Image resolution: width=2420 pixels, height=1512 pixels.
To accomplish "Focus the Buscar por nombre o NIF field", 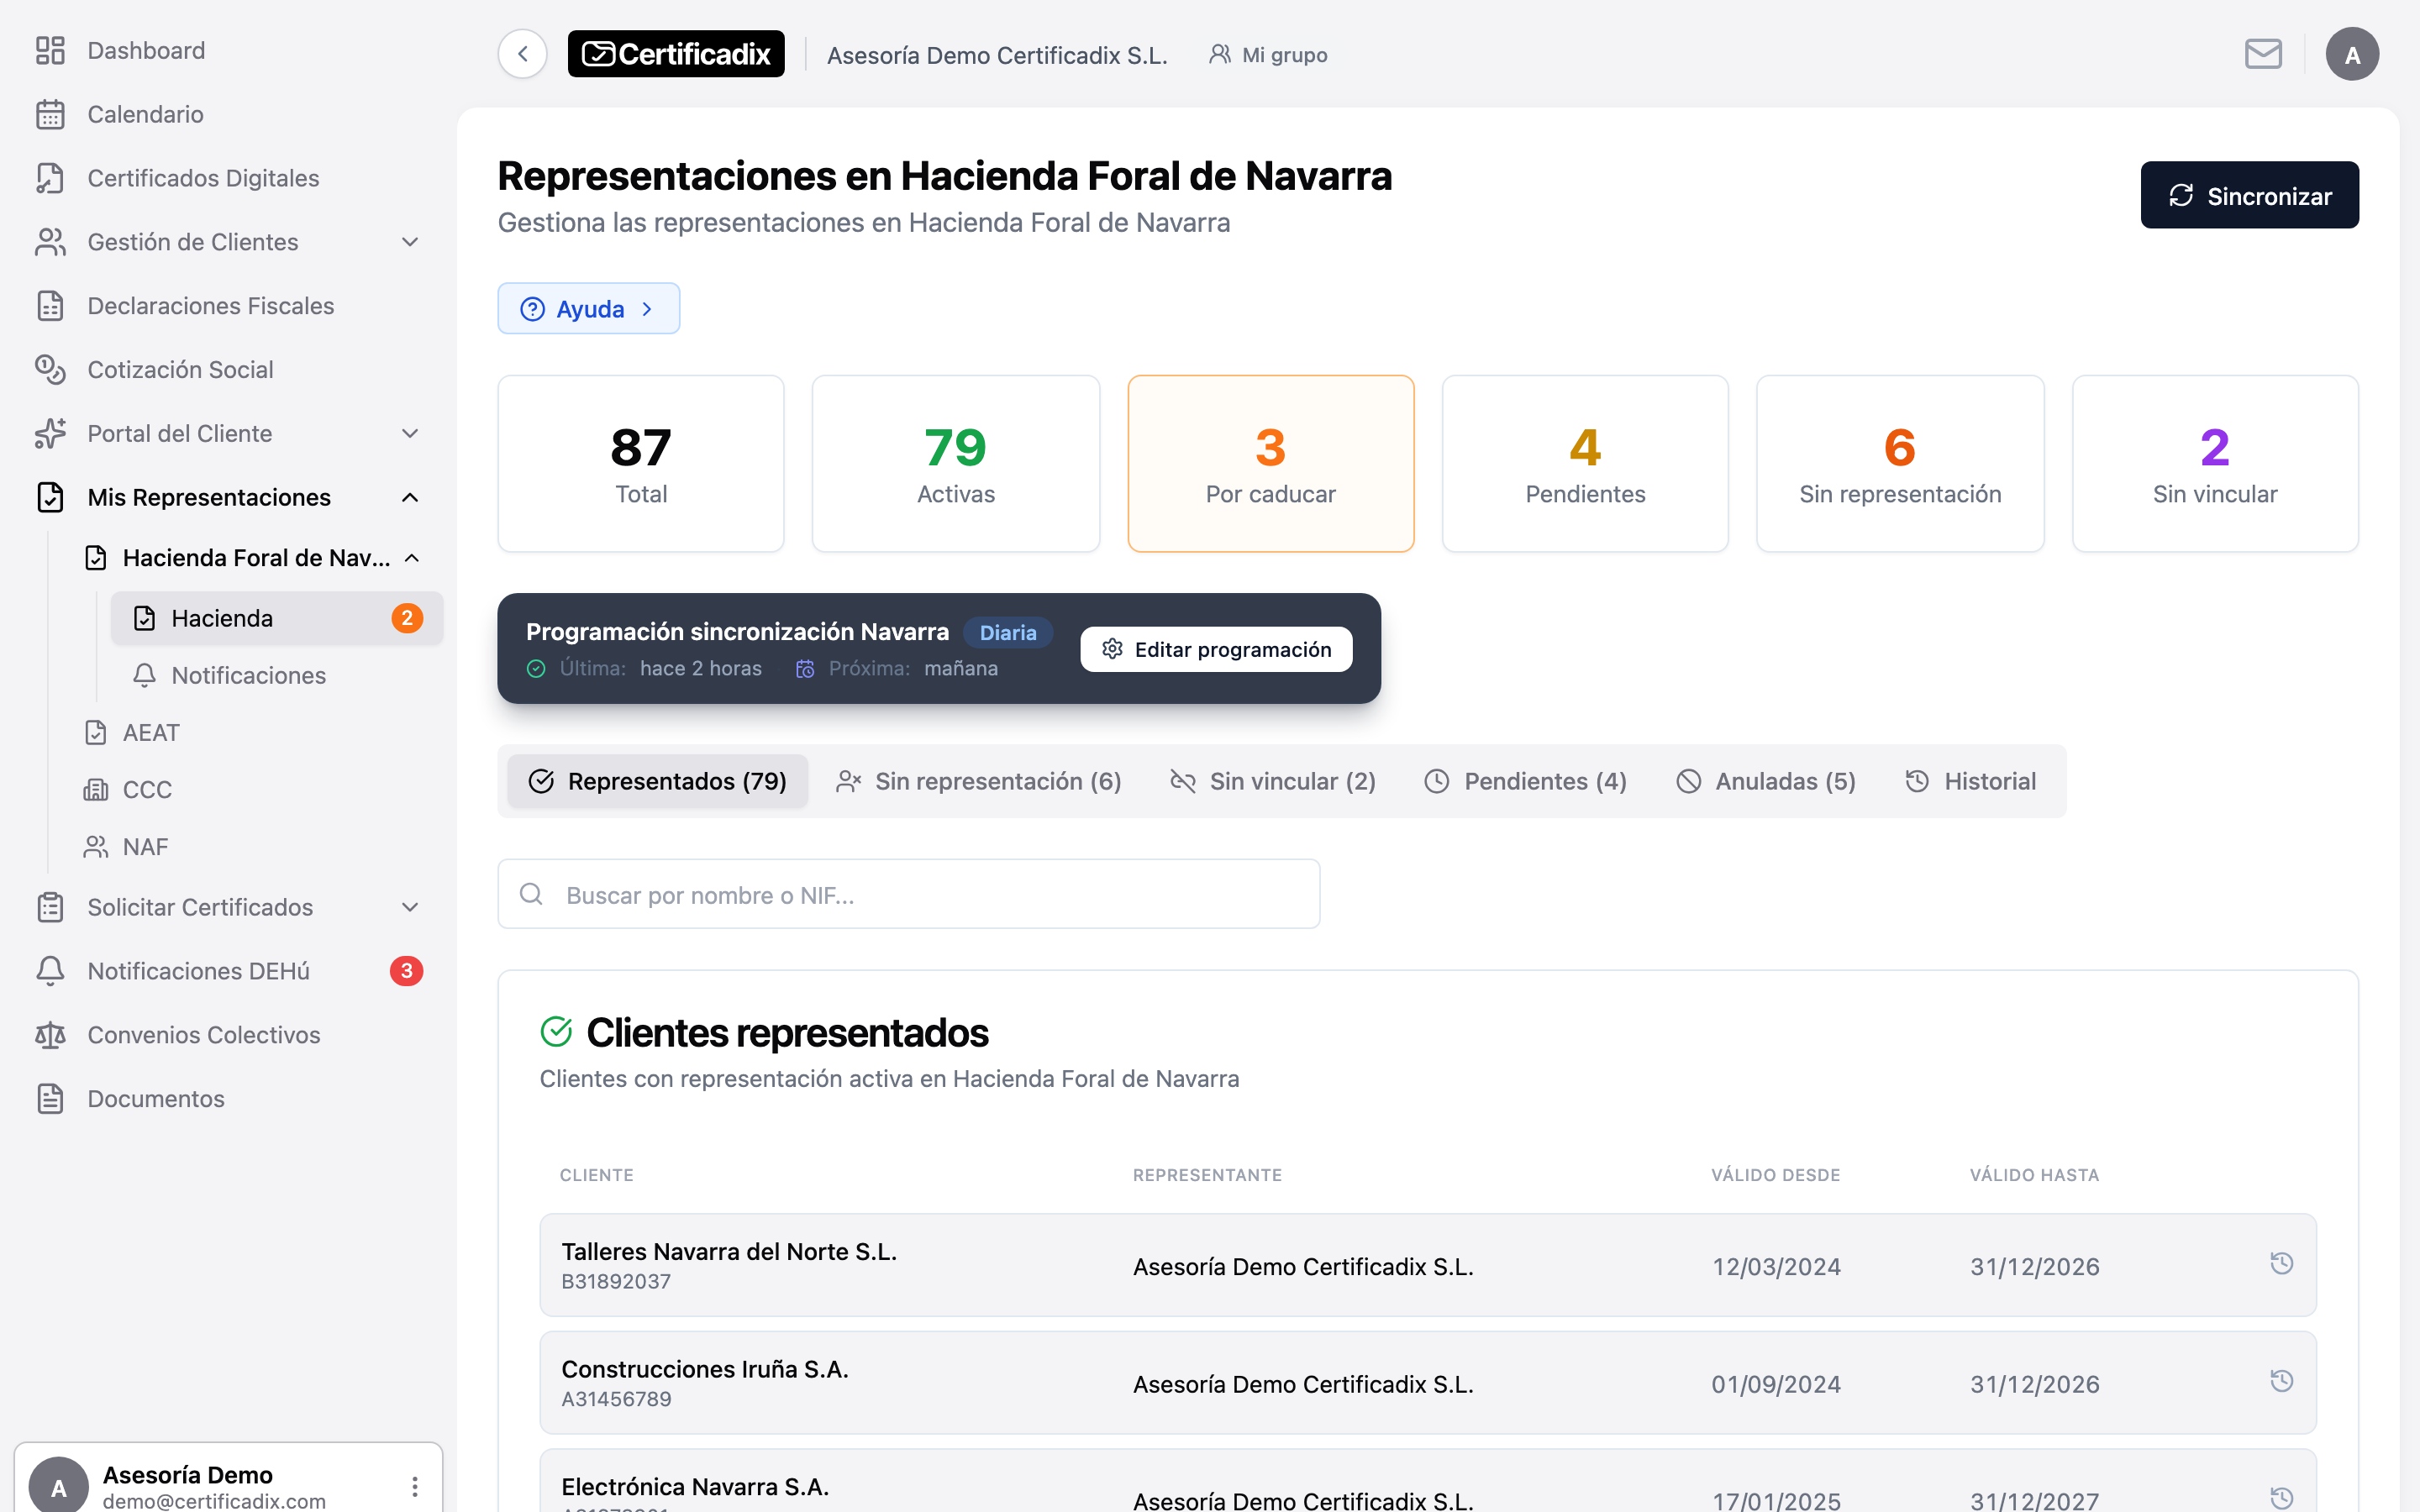I will [908, 894].
